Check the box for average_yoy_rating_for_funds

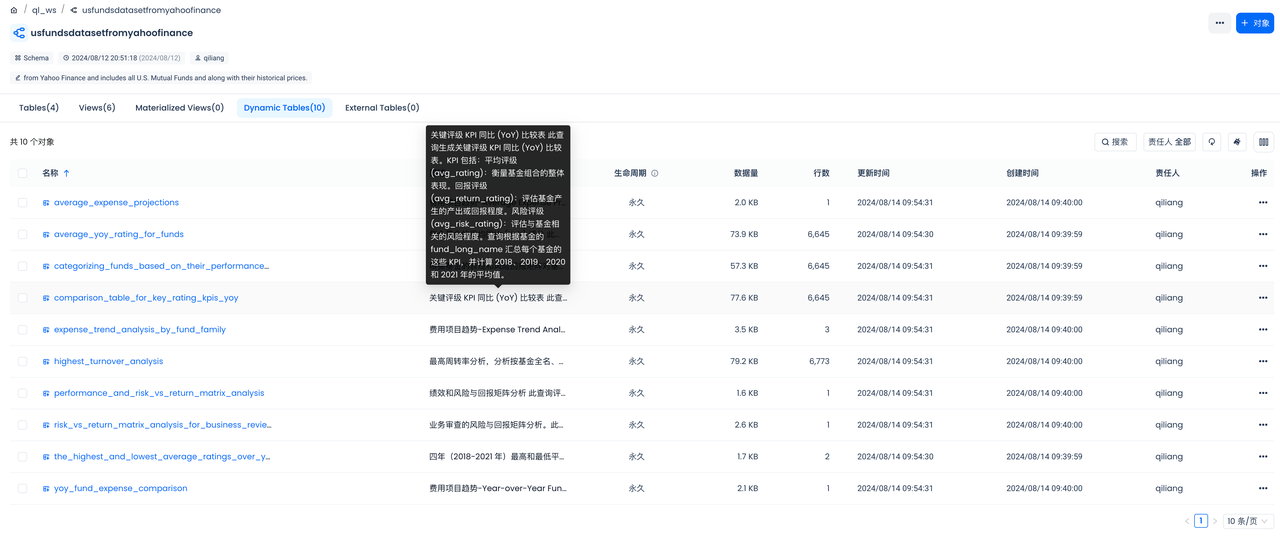tap(23, 235)
